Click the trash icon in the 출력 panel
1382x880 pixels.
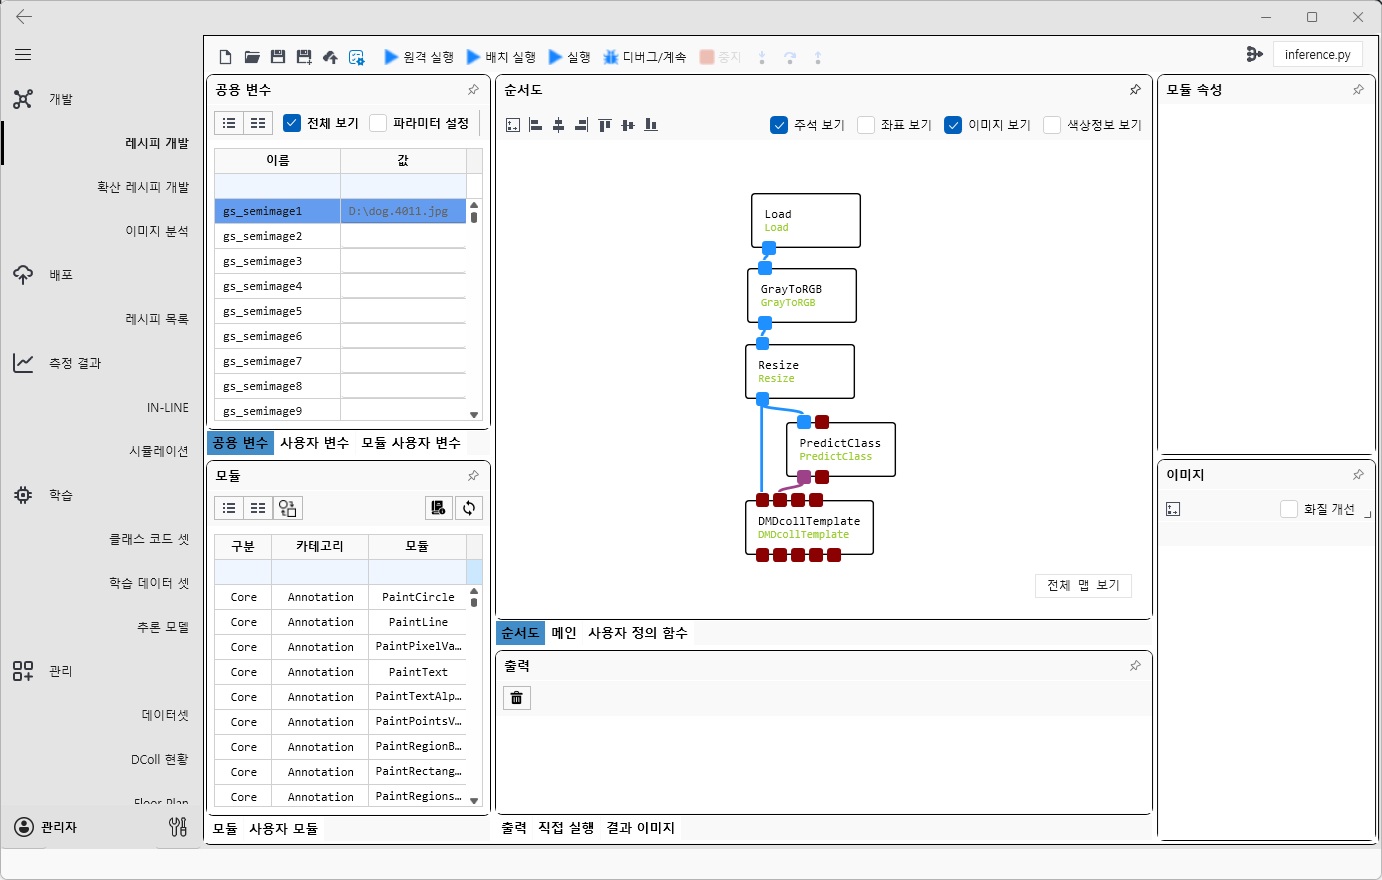tap(517, 698)
